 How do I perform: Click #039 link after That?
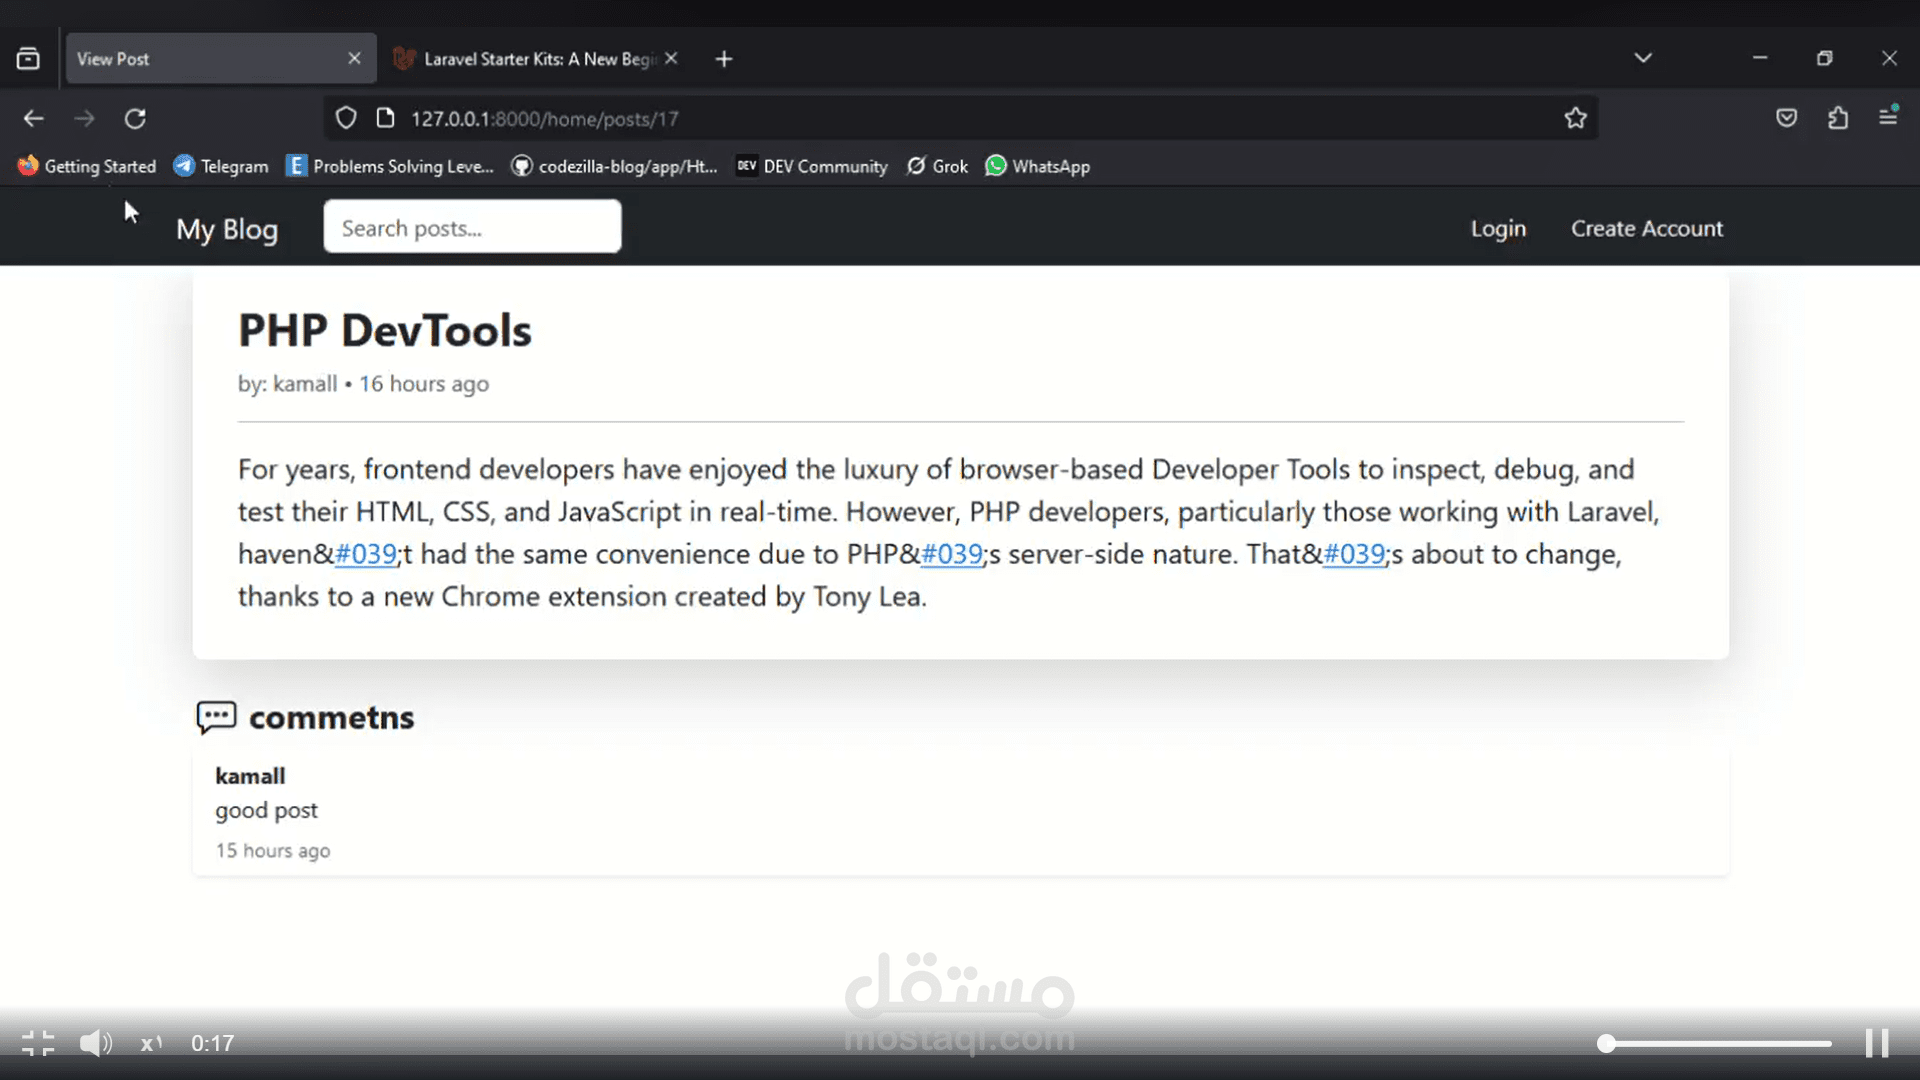[x=1354, y=554]
